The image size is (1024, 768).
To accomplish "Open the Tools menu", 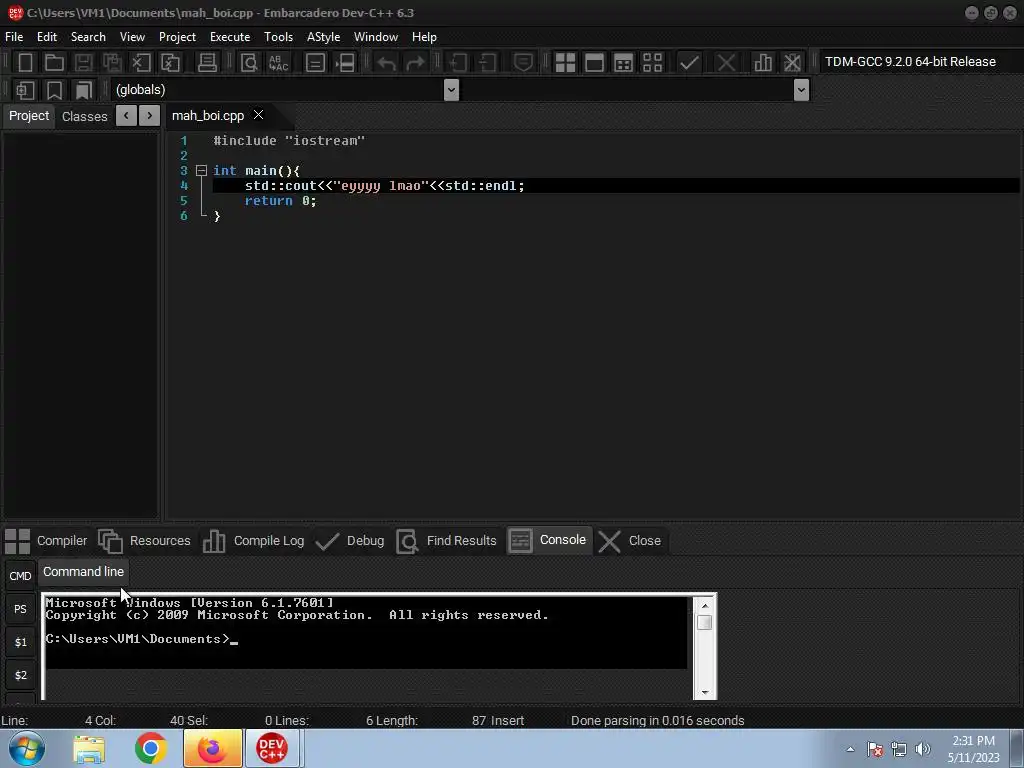I will 278,37.
